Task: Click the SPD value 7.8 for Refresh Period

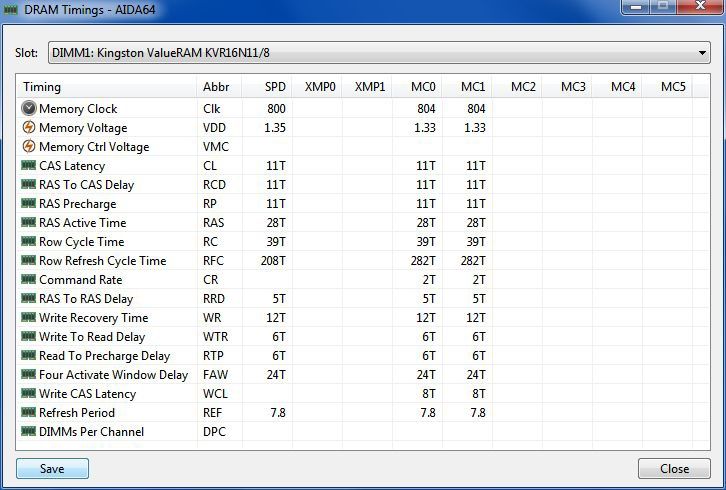Action: [x=278, y=413]
